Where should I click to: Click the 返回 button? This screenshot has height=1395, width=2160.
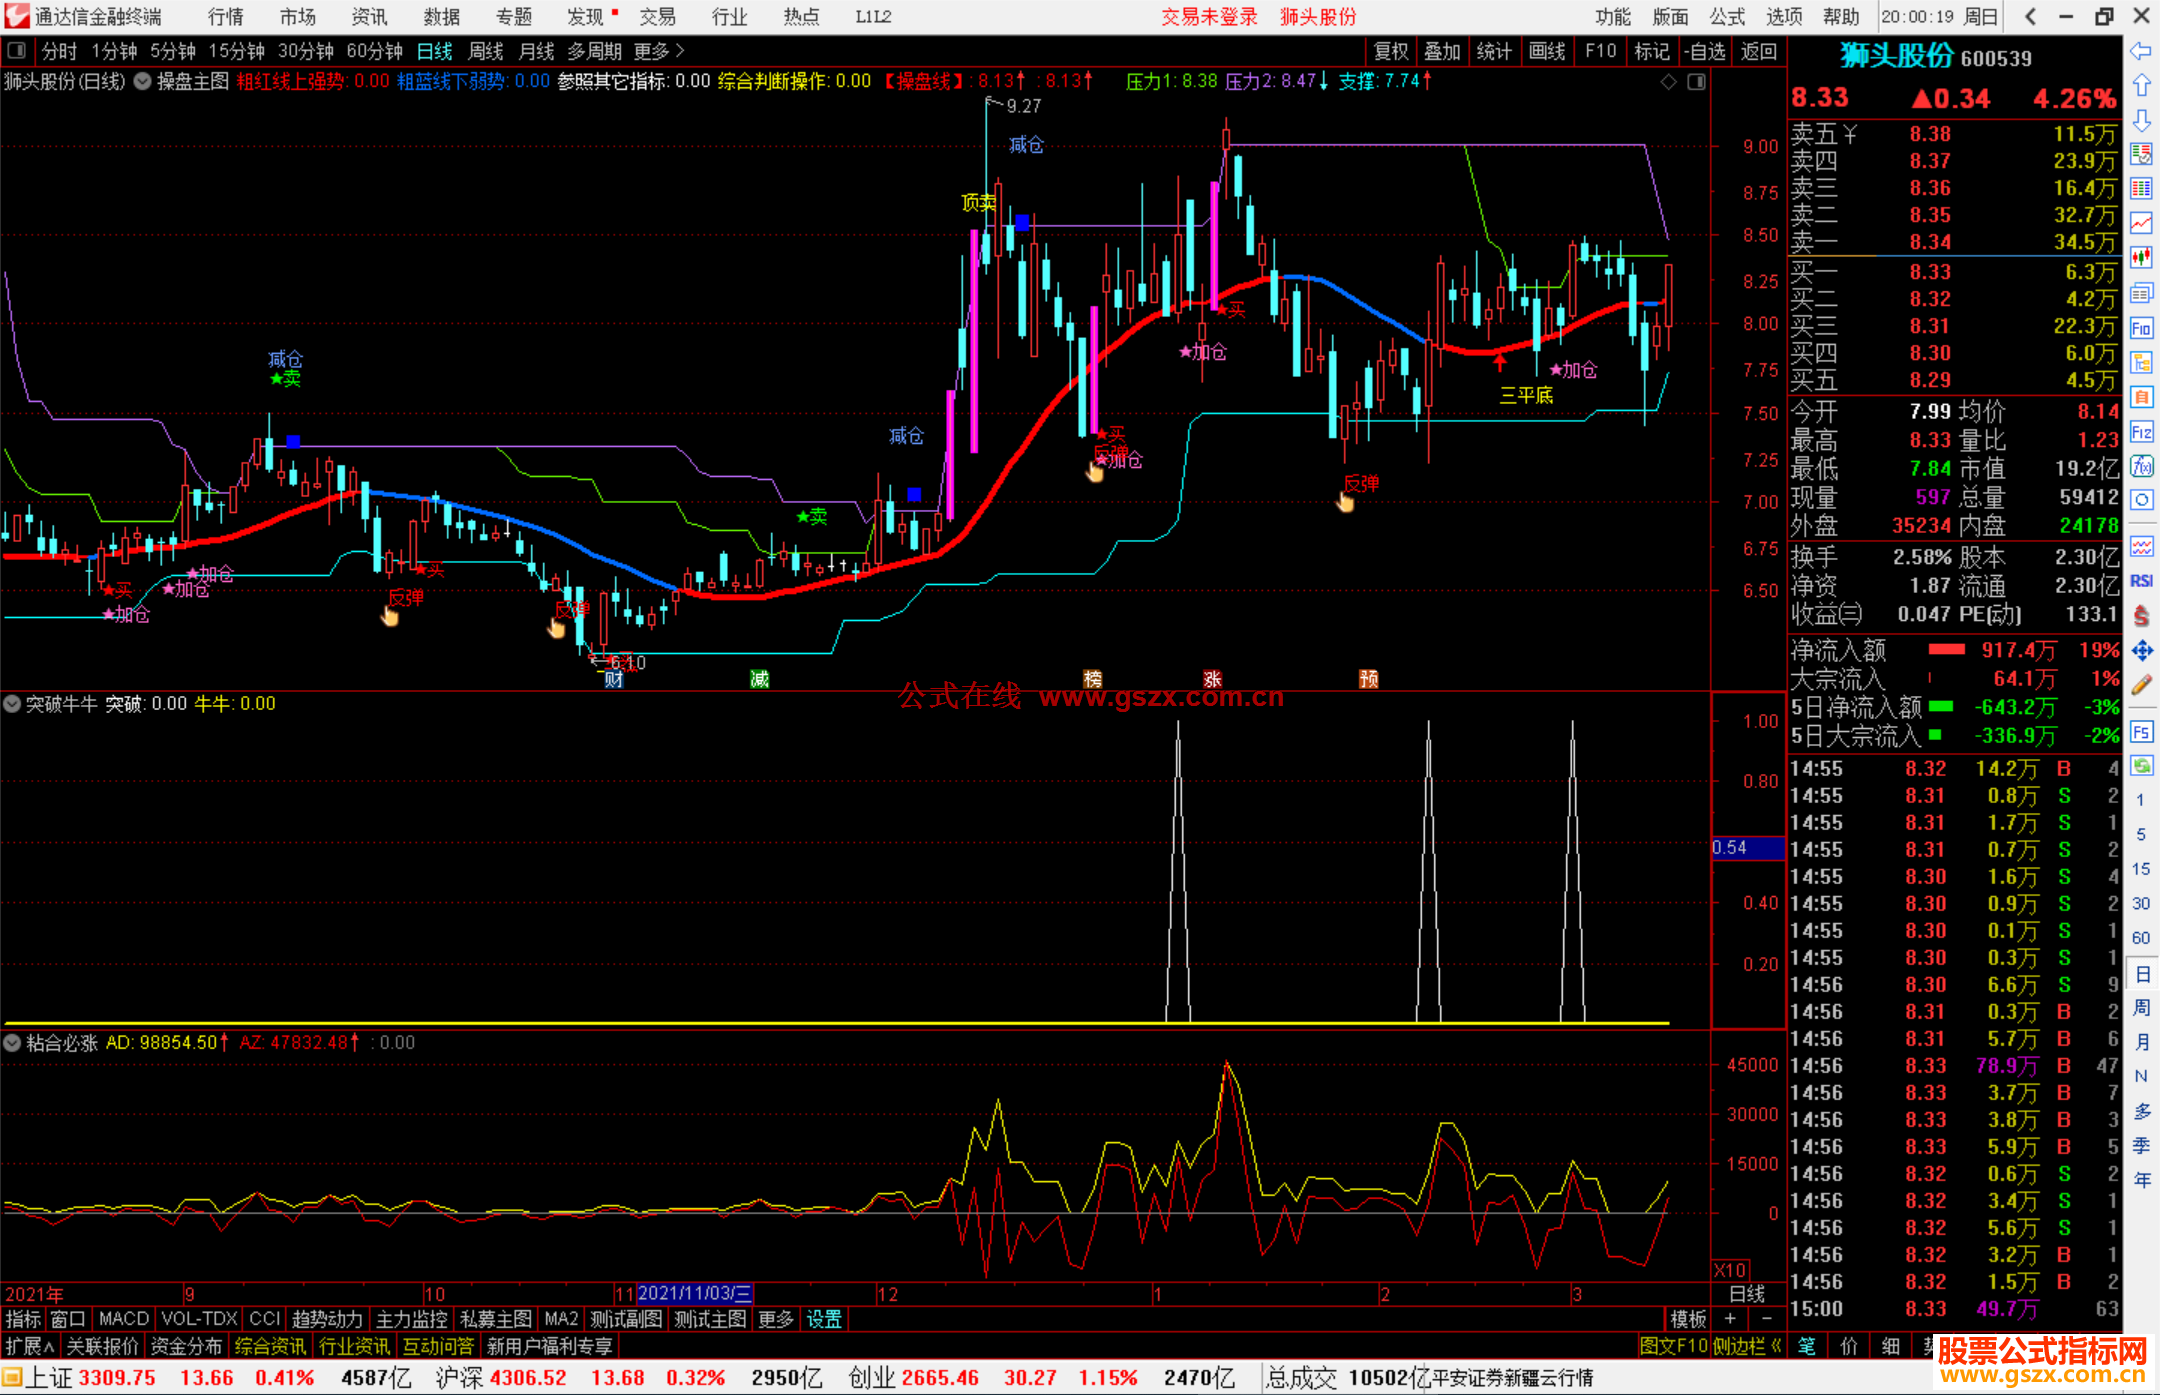pos(1758,51)
